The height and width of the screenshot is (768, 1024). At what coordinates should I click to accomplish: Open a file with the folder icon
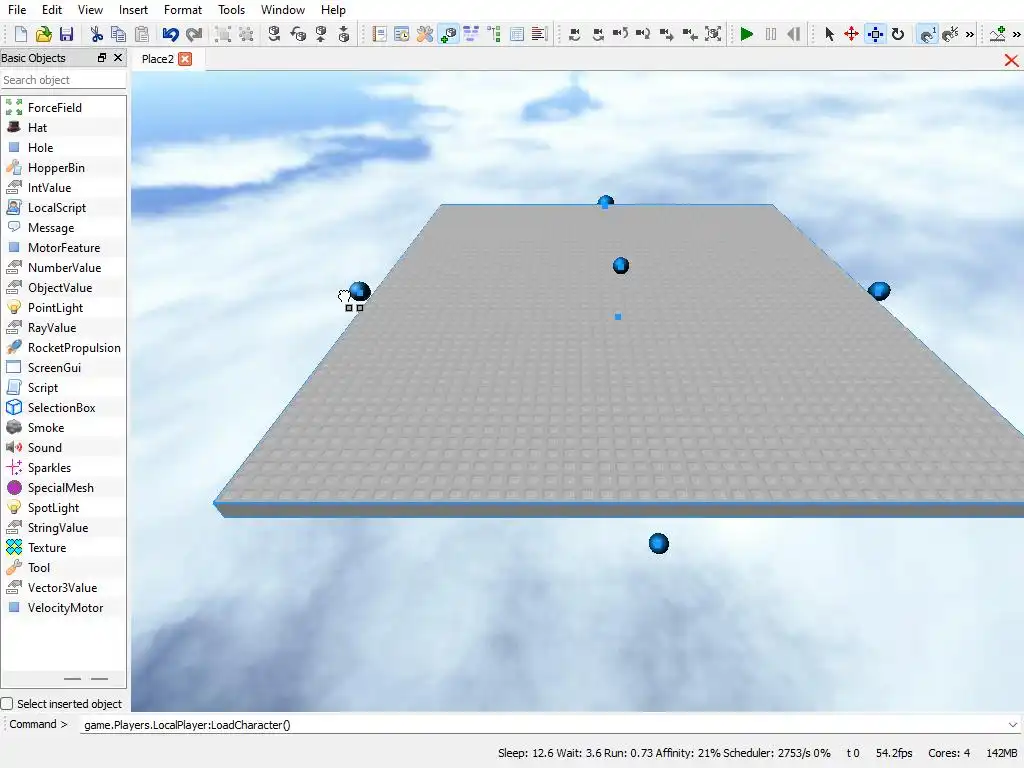(x=43, y=34)
